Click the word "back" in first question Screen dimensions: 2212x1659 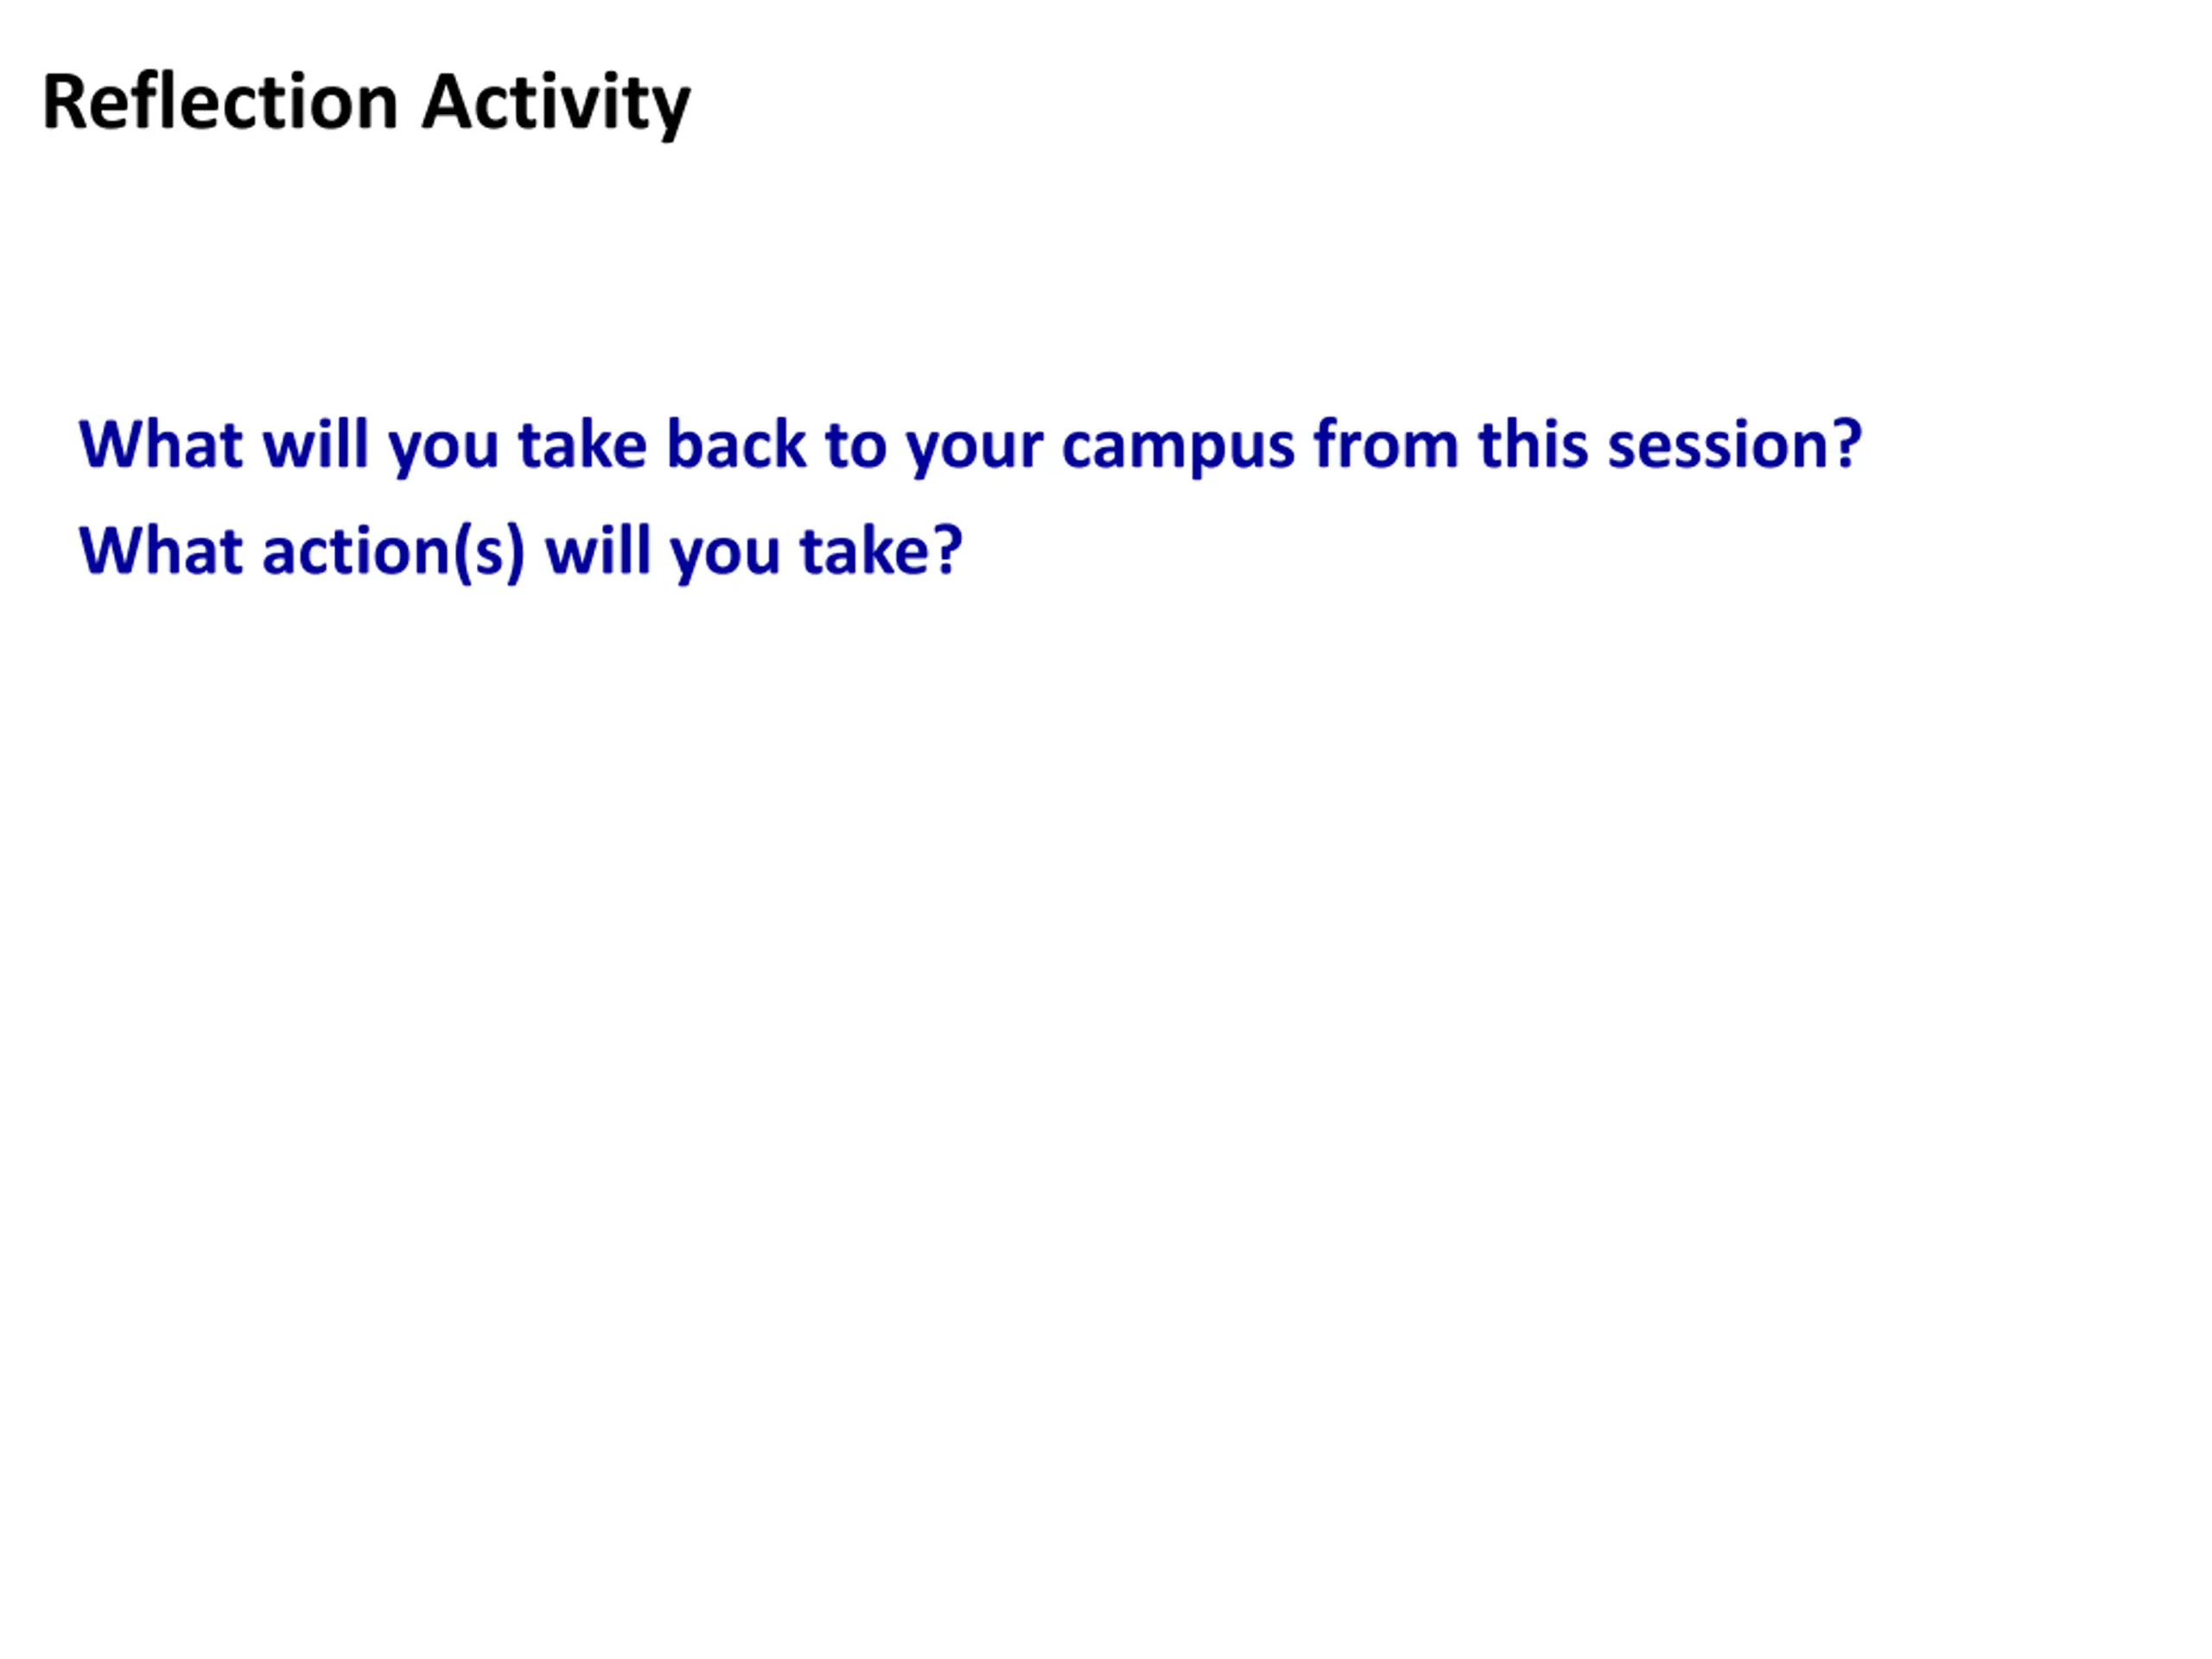[736, 444]
